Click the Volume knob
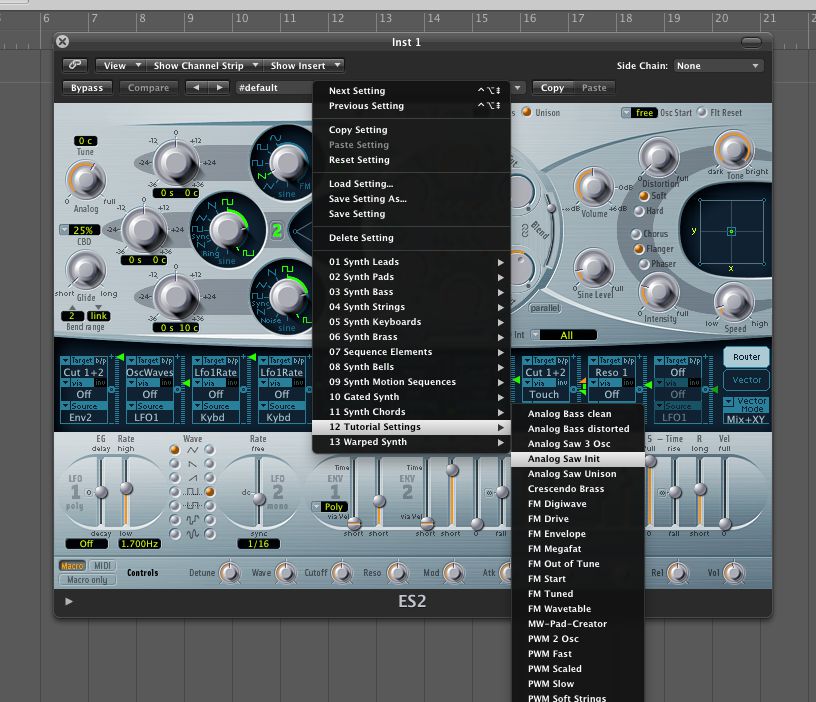The height and width of the screenshot is (702, 816). click(593, 187)
